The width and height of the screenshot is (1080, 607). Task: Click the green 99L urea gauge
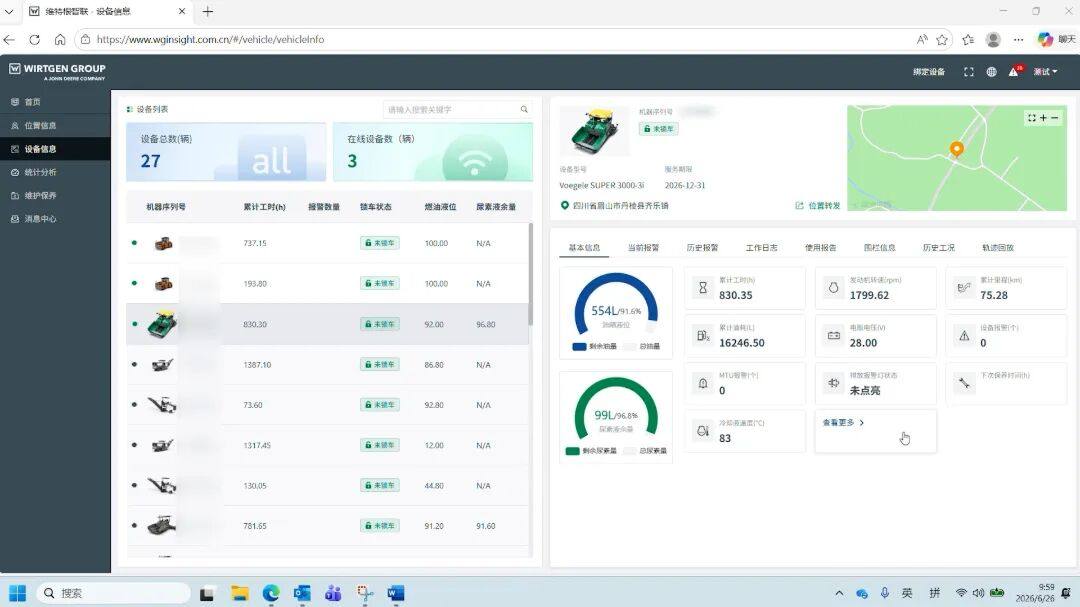click(616, 409)
